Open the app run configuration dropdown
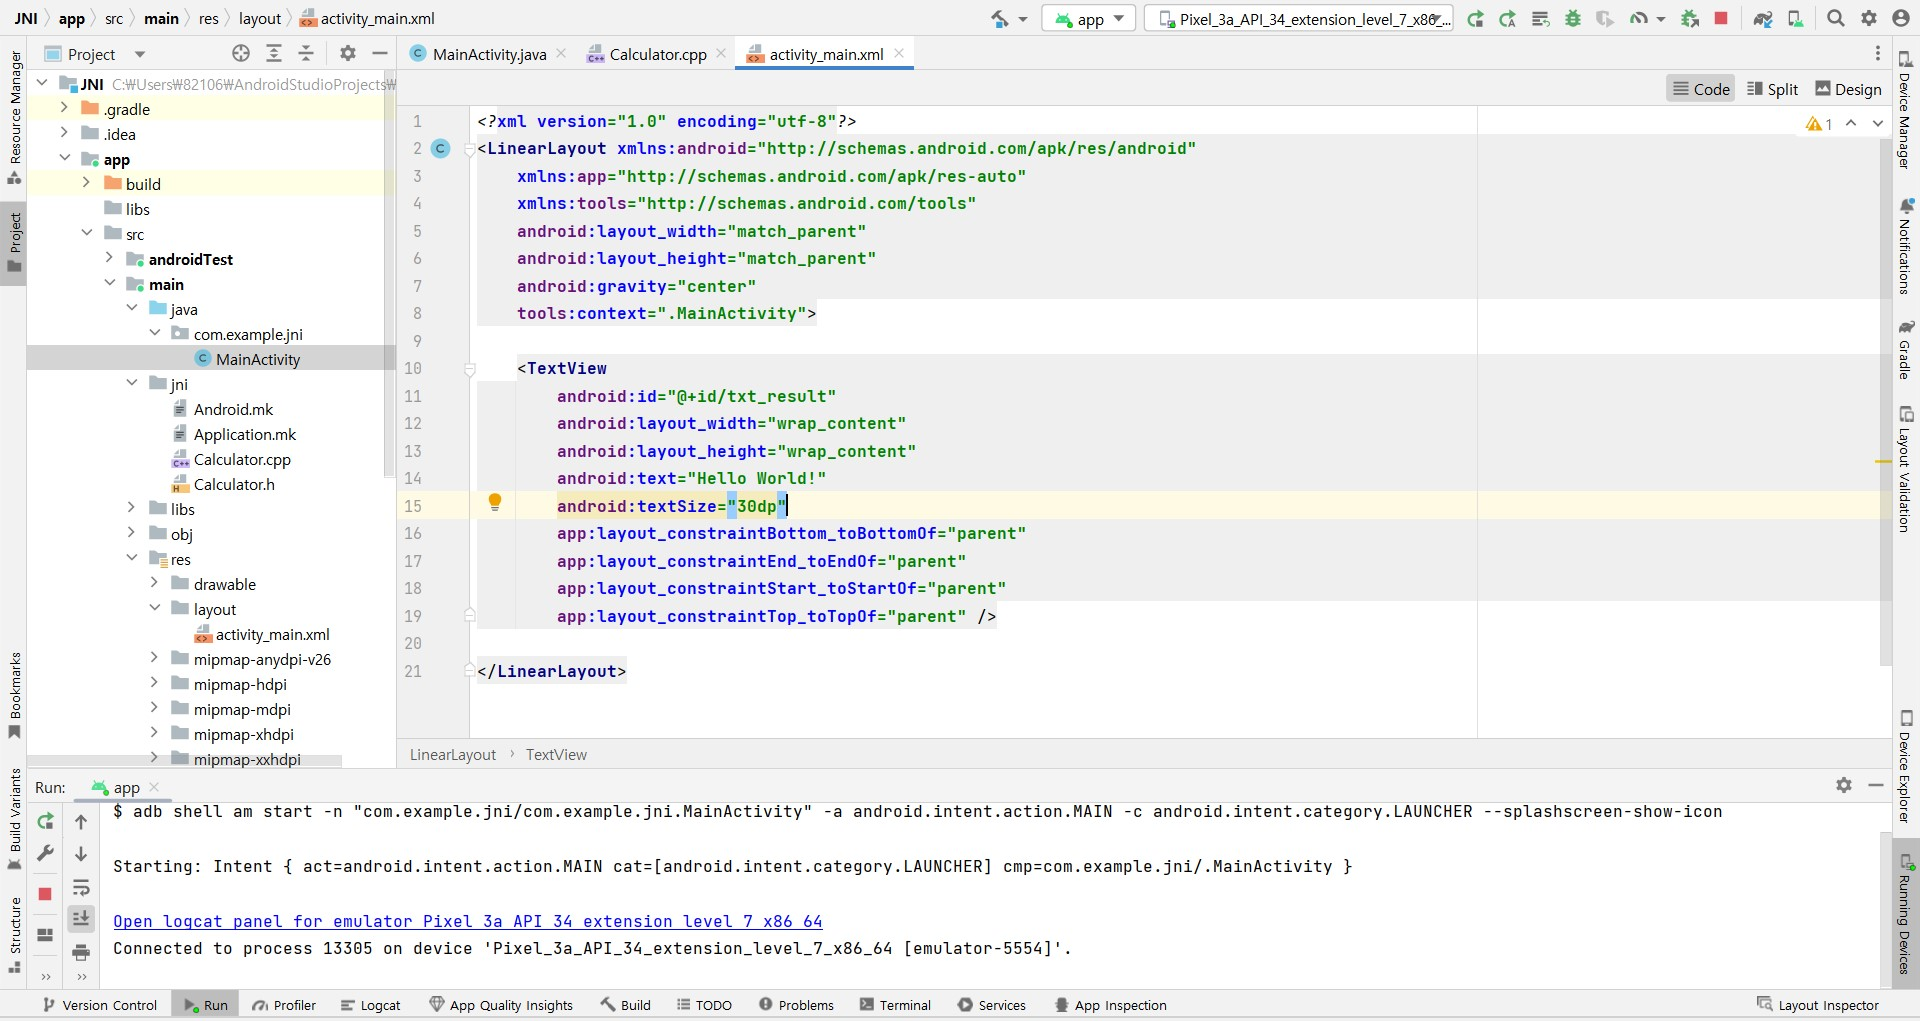The image size is (1920, 1021). point(1089,19)
